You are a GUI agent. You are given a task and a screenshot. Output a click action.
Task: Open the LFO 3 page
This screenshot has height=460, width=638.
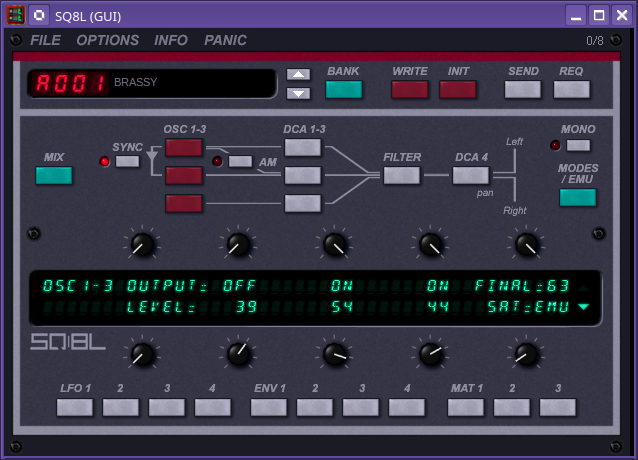click(x=167, y=408)
